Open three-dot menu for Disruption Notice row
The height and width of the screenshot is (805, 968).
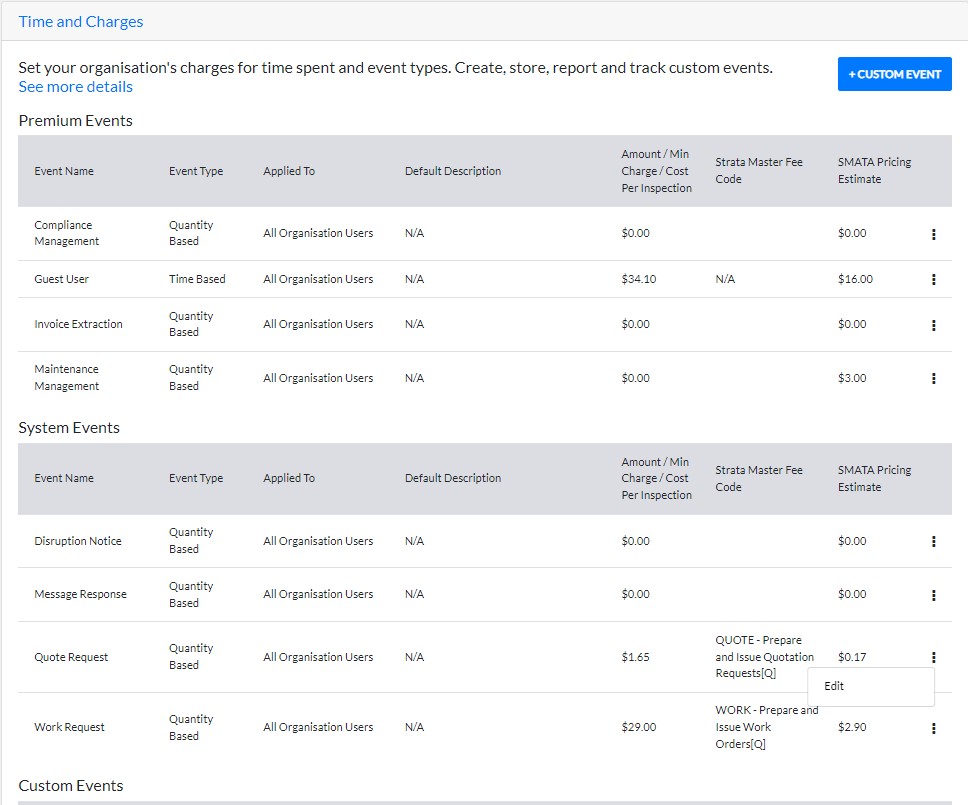933,541
